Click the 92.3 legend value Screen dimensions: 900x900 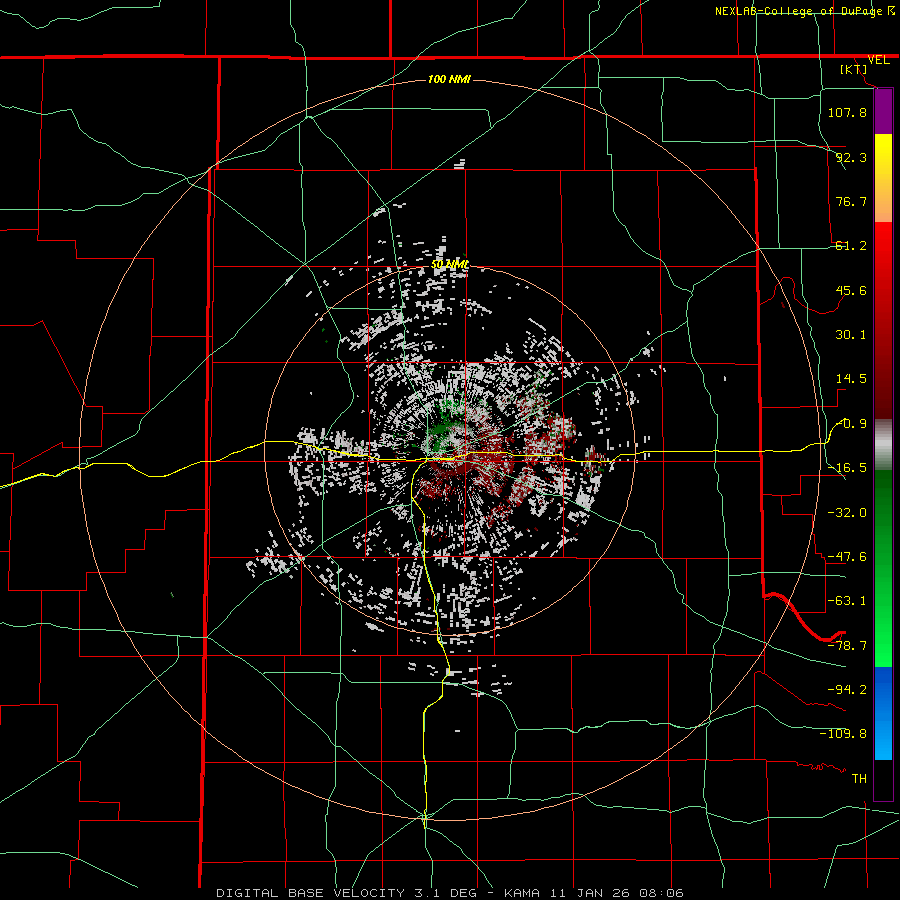(851, 157)
